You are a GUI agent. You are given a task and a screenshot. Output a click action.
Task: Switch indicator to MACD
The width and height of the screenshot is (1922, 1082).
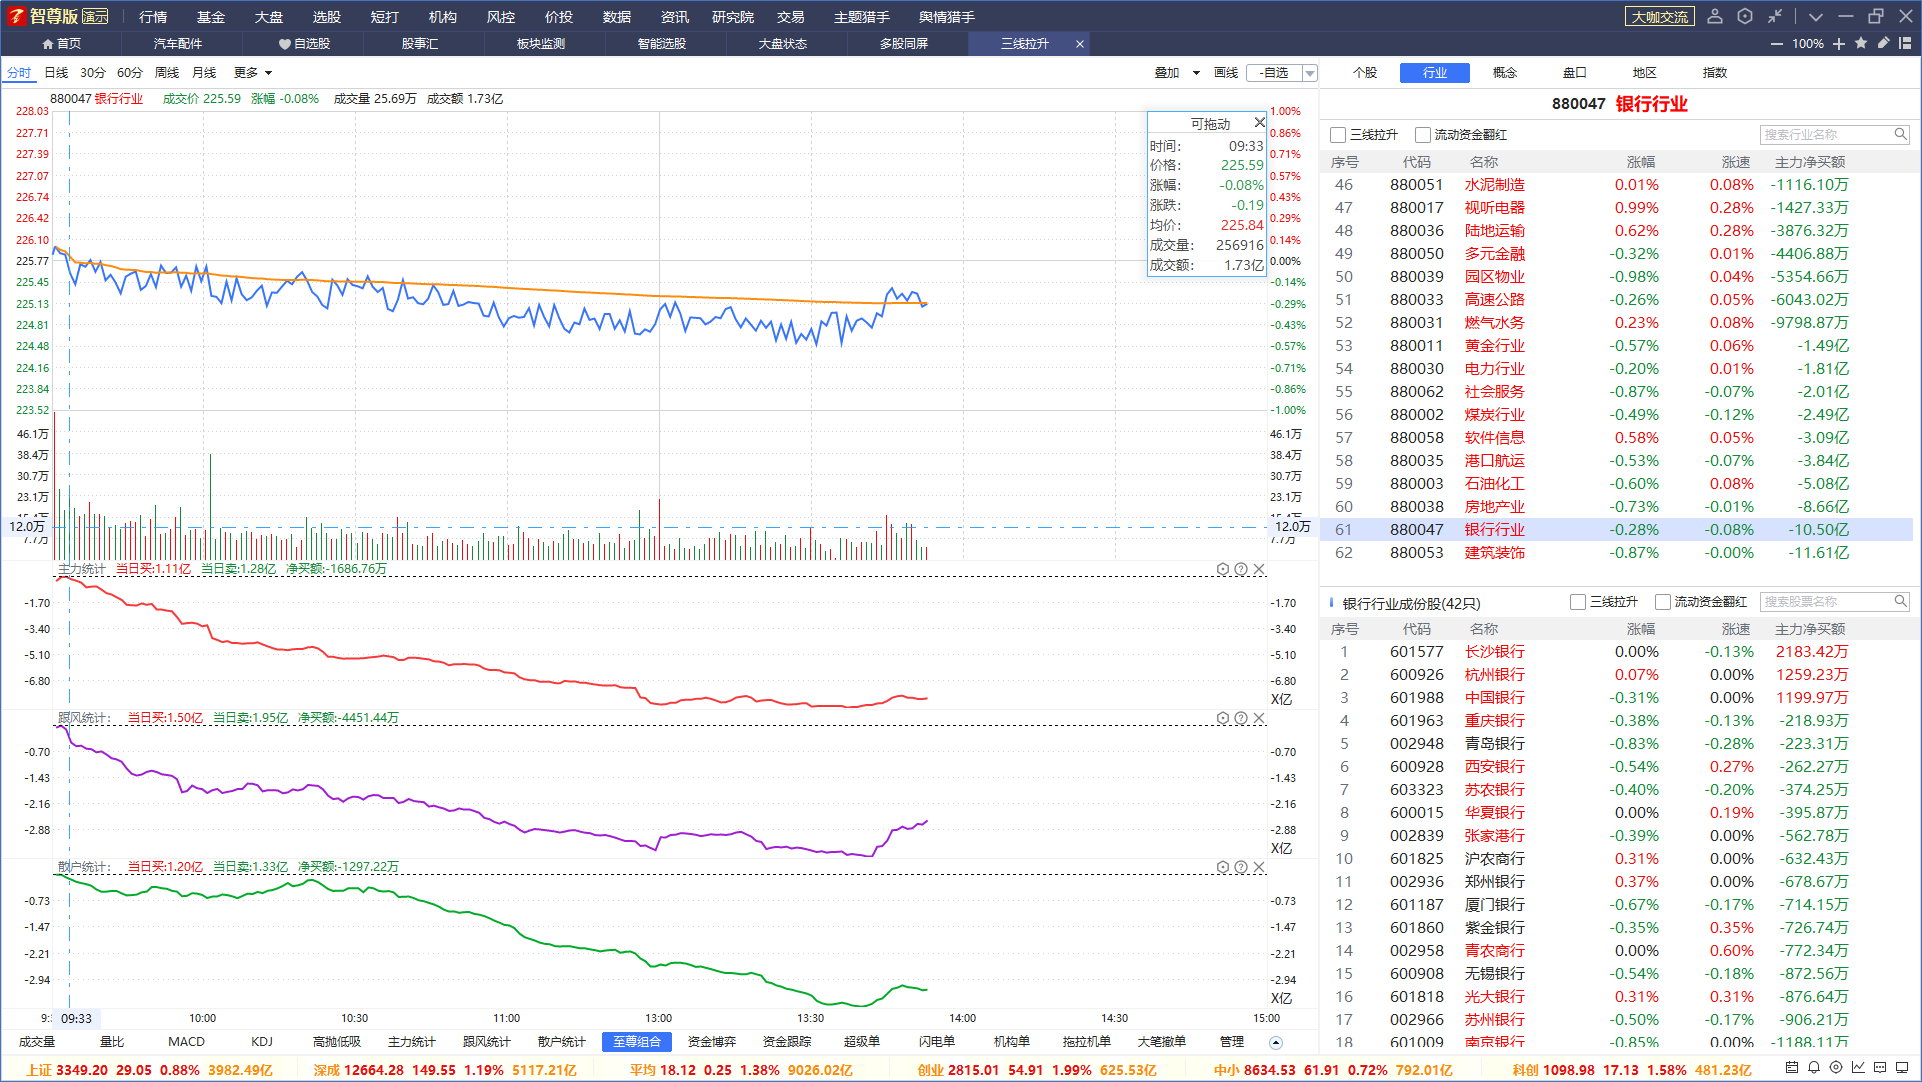[186, 1042]
